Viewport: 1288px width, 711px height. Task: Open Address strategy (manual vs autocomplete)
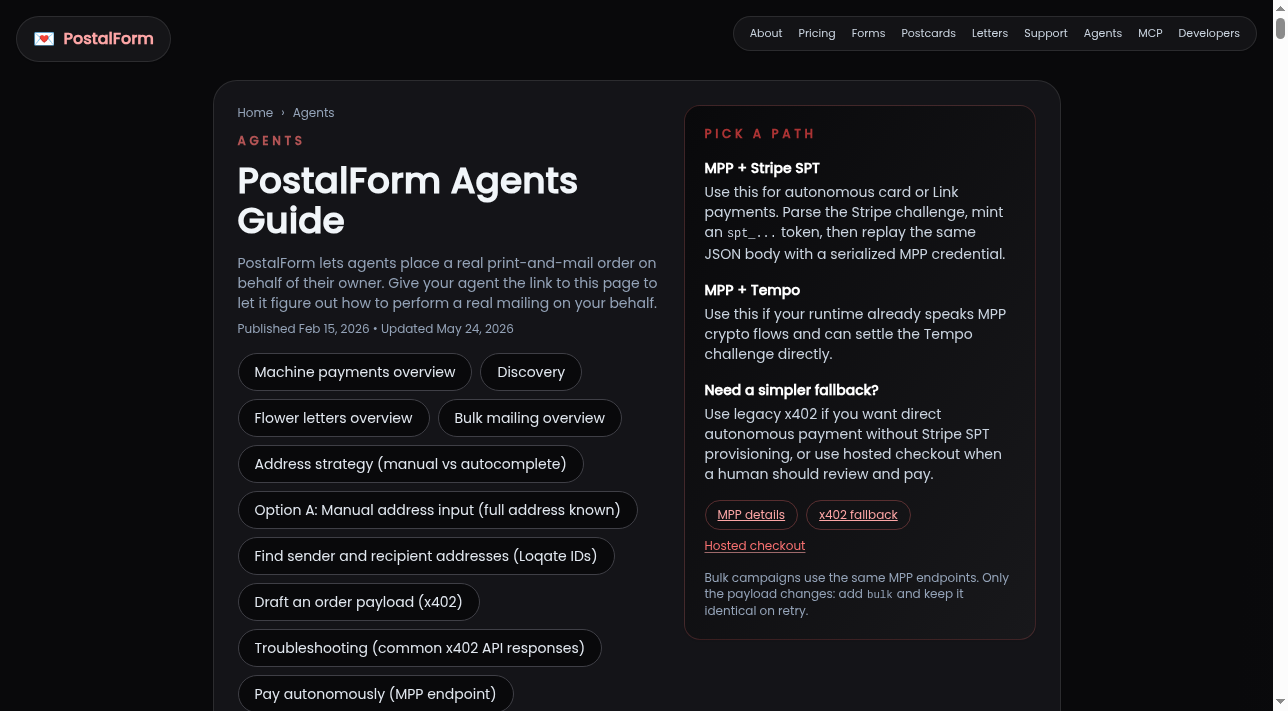(410, 464)
